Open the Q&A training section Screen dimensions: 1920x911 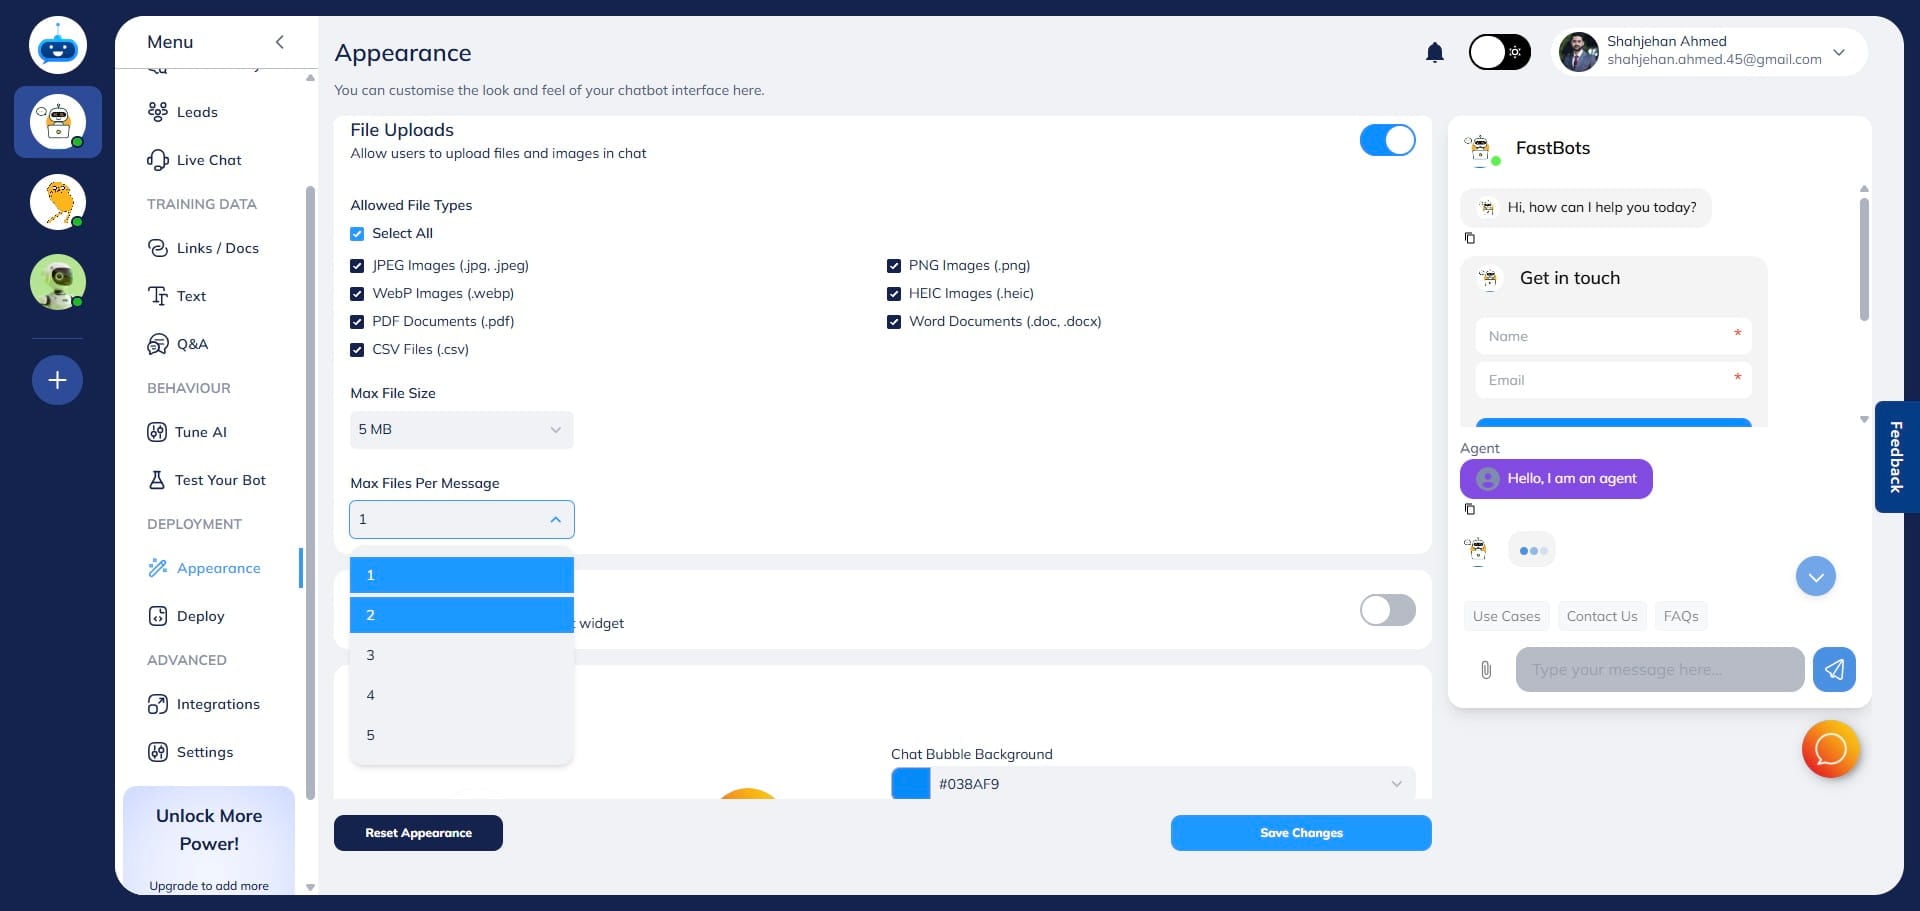click(192, 344)
